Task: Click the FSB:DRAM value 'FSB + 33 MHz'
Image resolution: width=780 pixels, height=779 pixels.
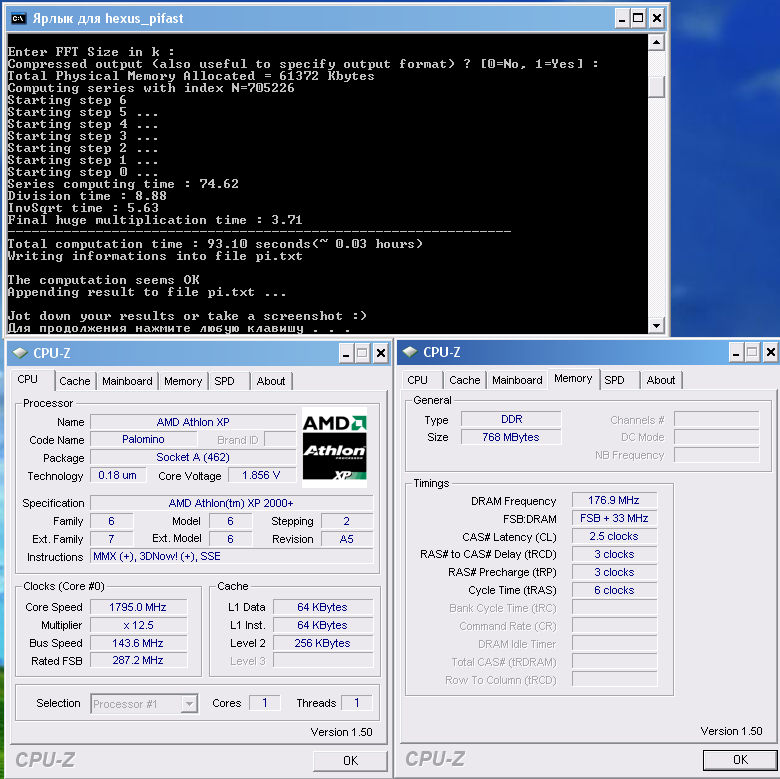Action: (x=614, y=518)
